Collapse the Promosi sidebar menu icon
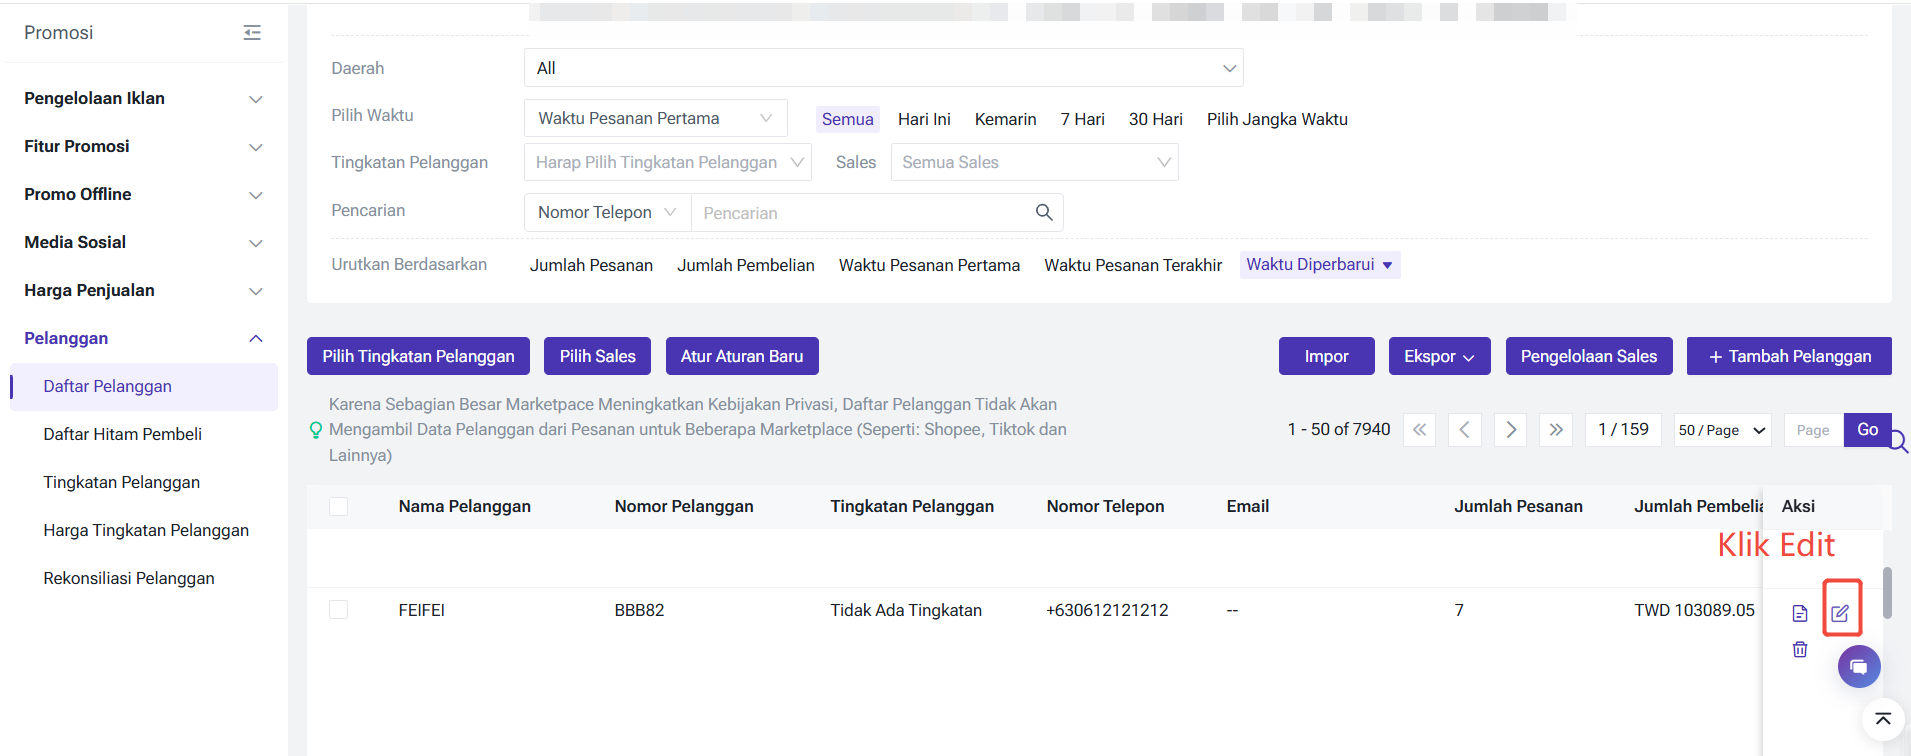 coord(252,33)
